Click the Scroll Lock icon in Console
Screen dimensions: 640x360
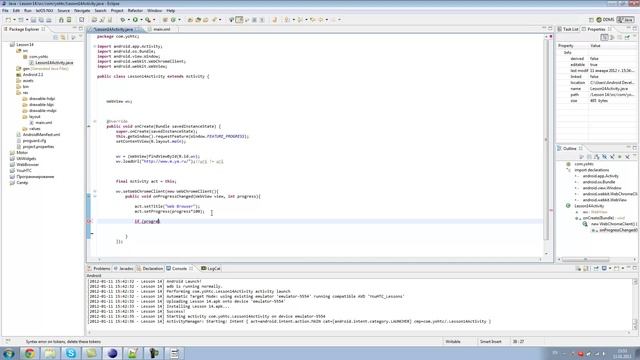(x=586, y=268)
